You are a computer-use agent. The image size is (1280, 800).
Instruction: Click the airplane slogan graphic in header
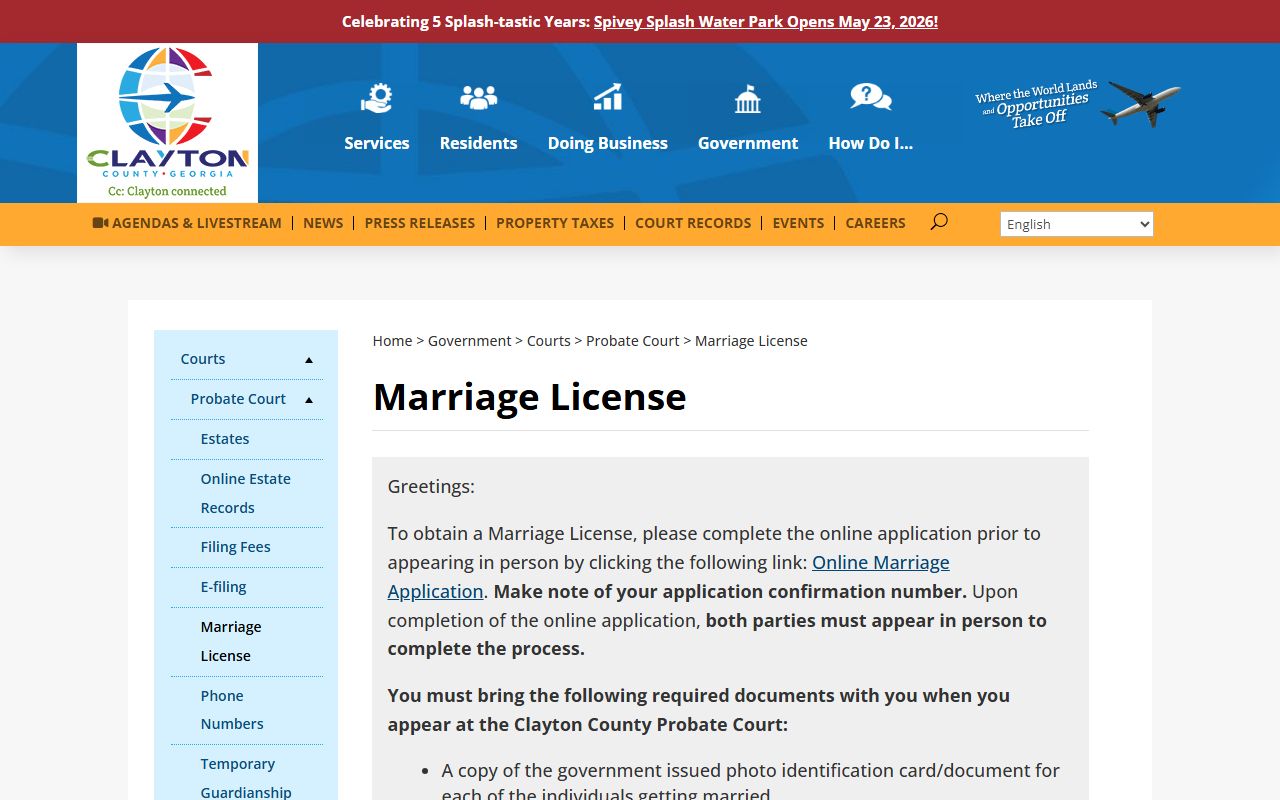pyautogui.click(x=1078, y=104)
